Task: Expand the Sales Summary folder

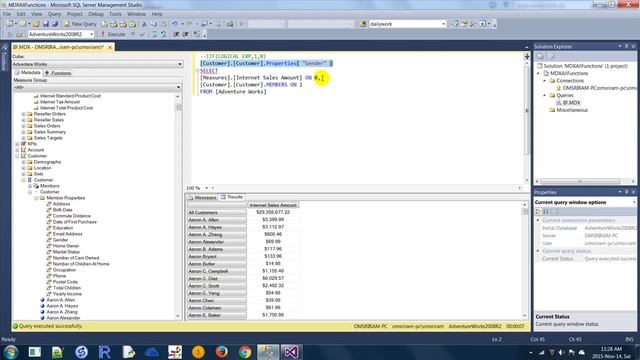Action: click(23, 132)
